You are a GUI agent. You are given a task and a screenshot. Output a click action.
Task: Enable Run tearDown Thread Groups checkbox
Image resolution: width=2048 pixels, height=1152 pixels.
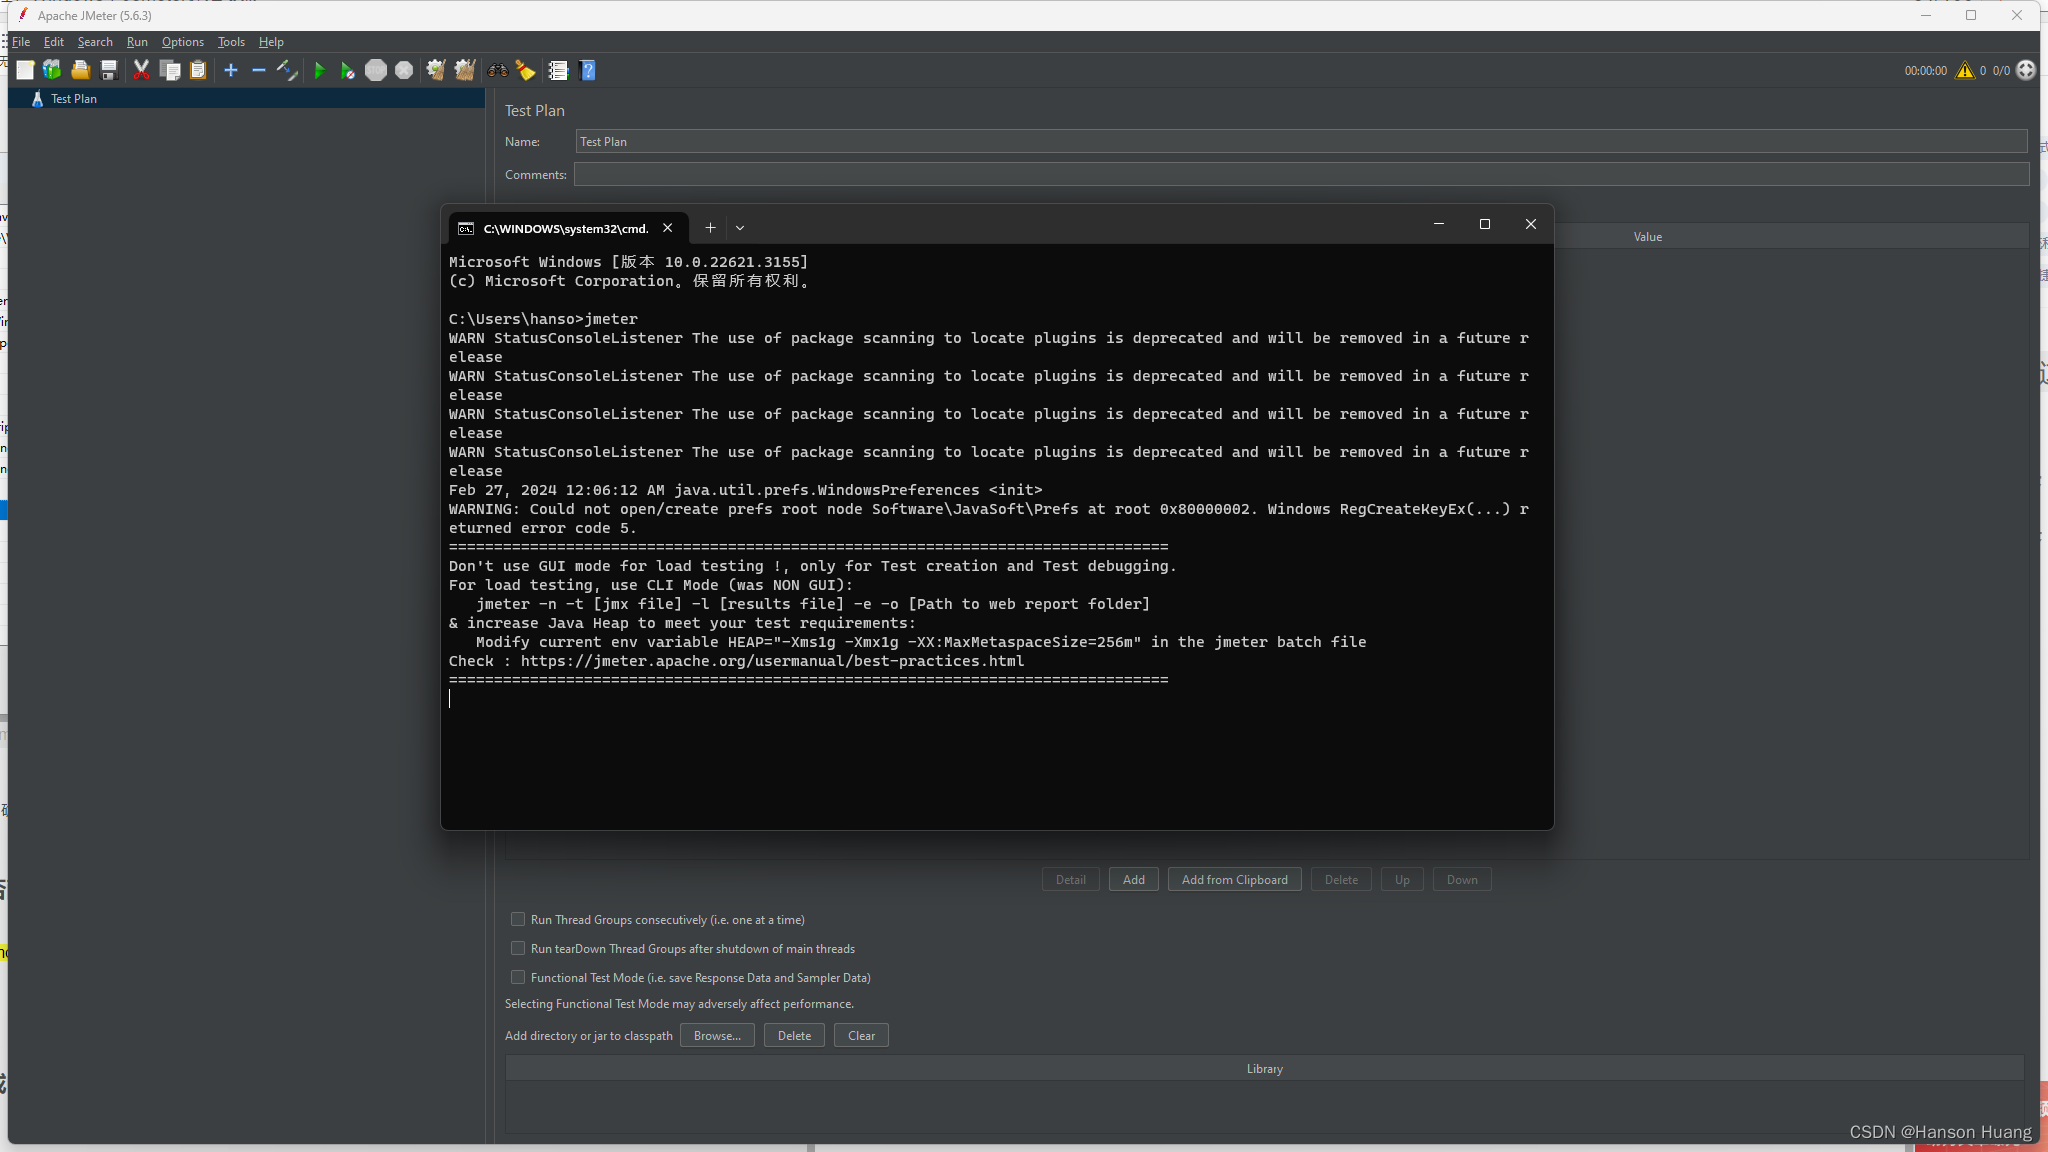point(518,948)
